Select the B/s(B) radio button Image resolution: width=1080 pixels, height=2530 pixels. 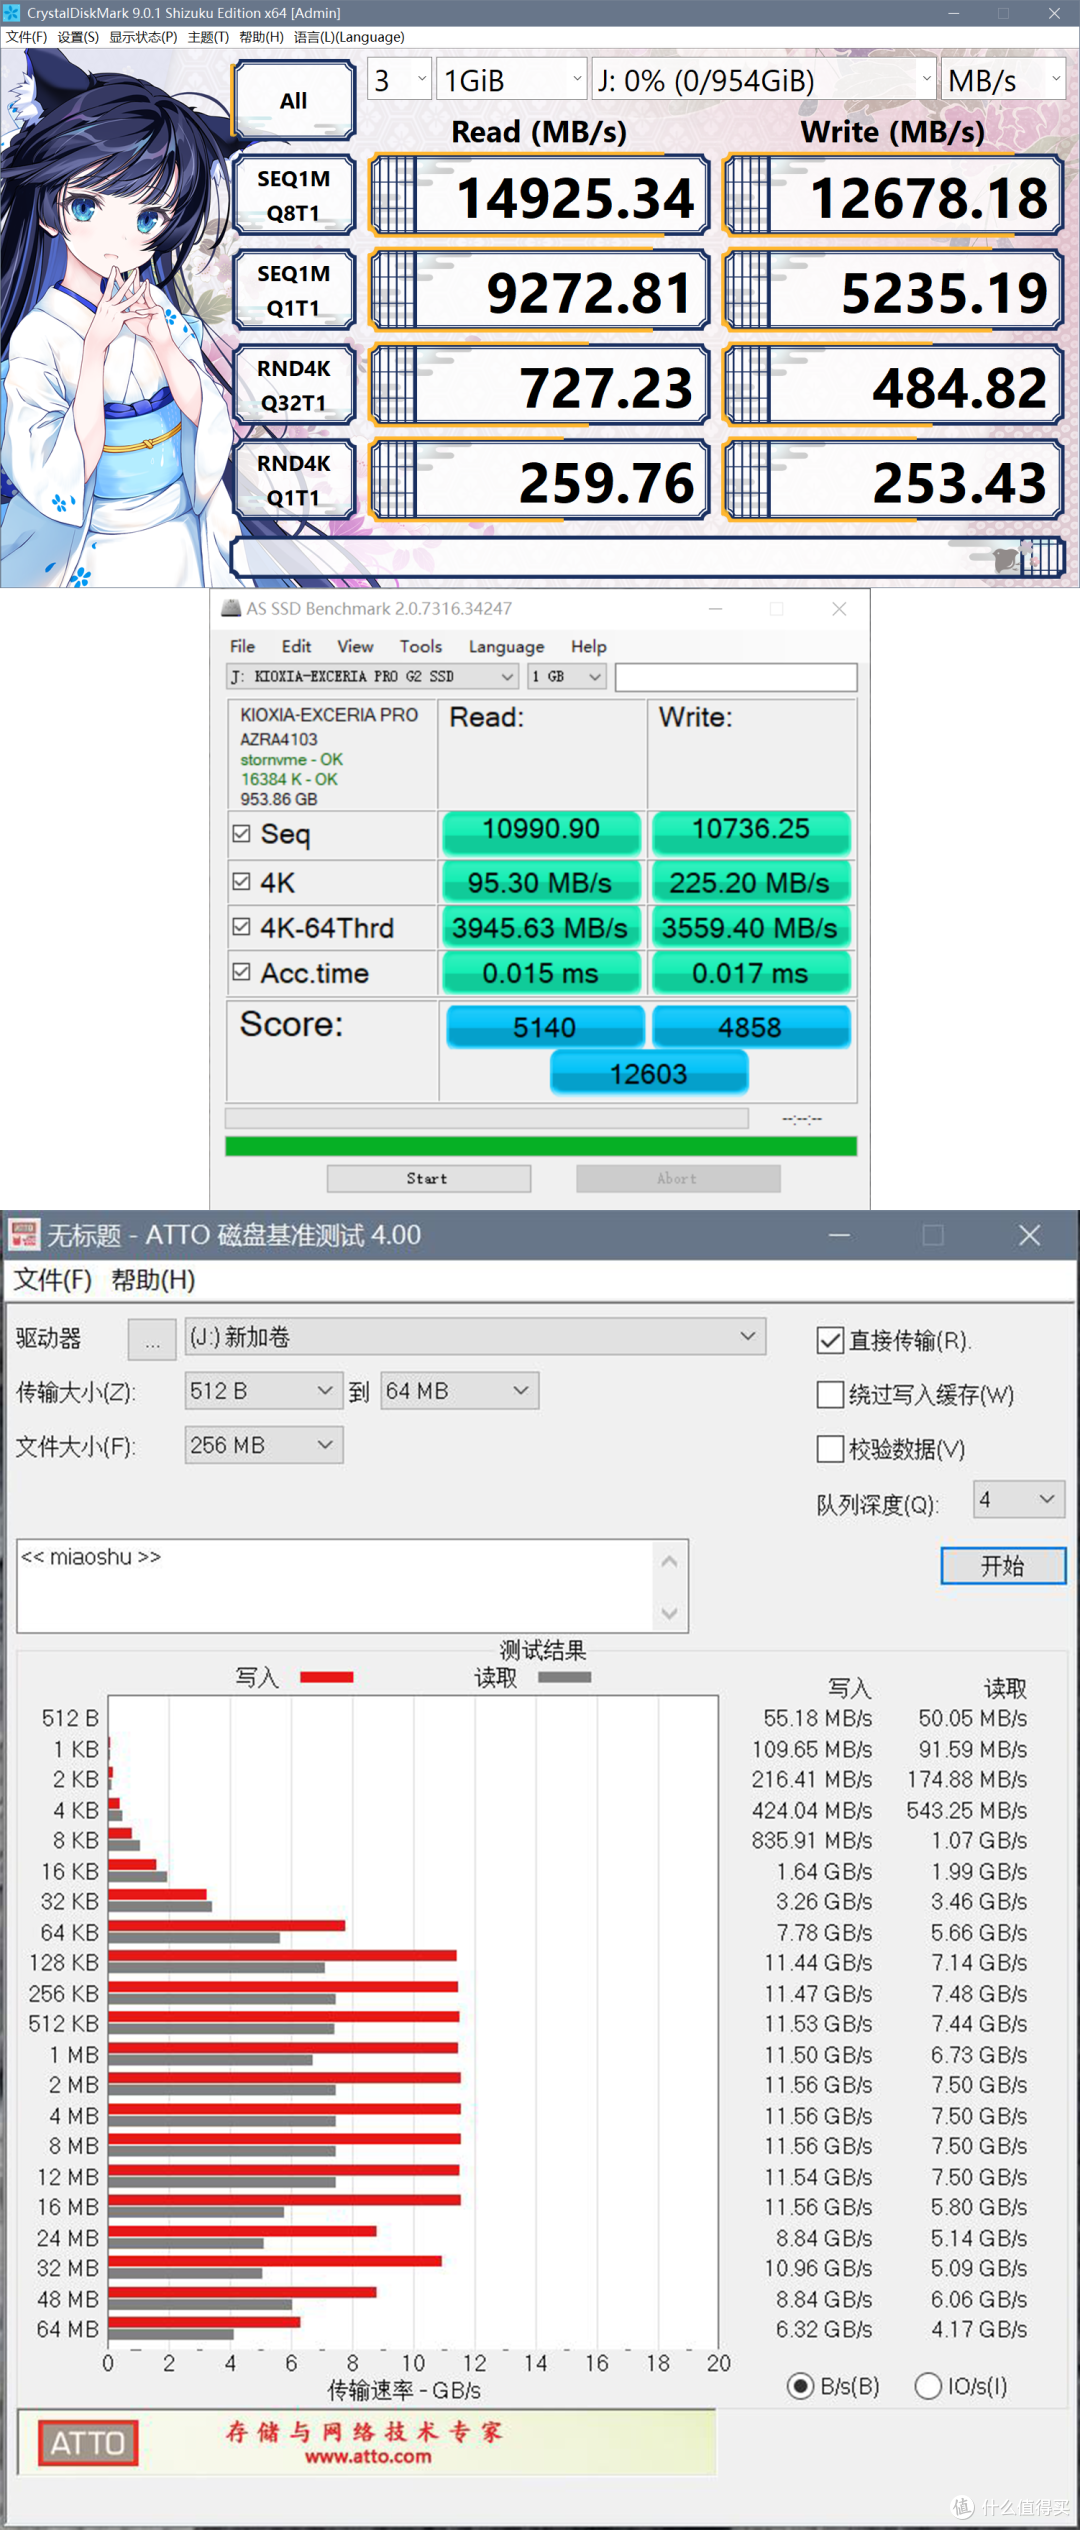[x=800, y=2386]
